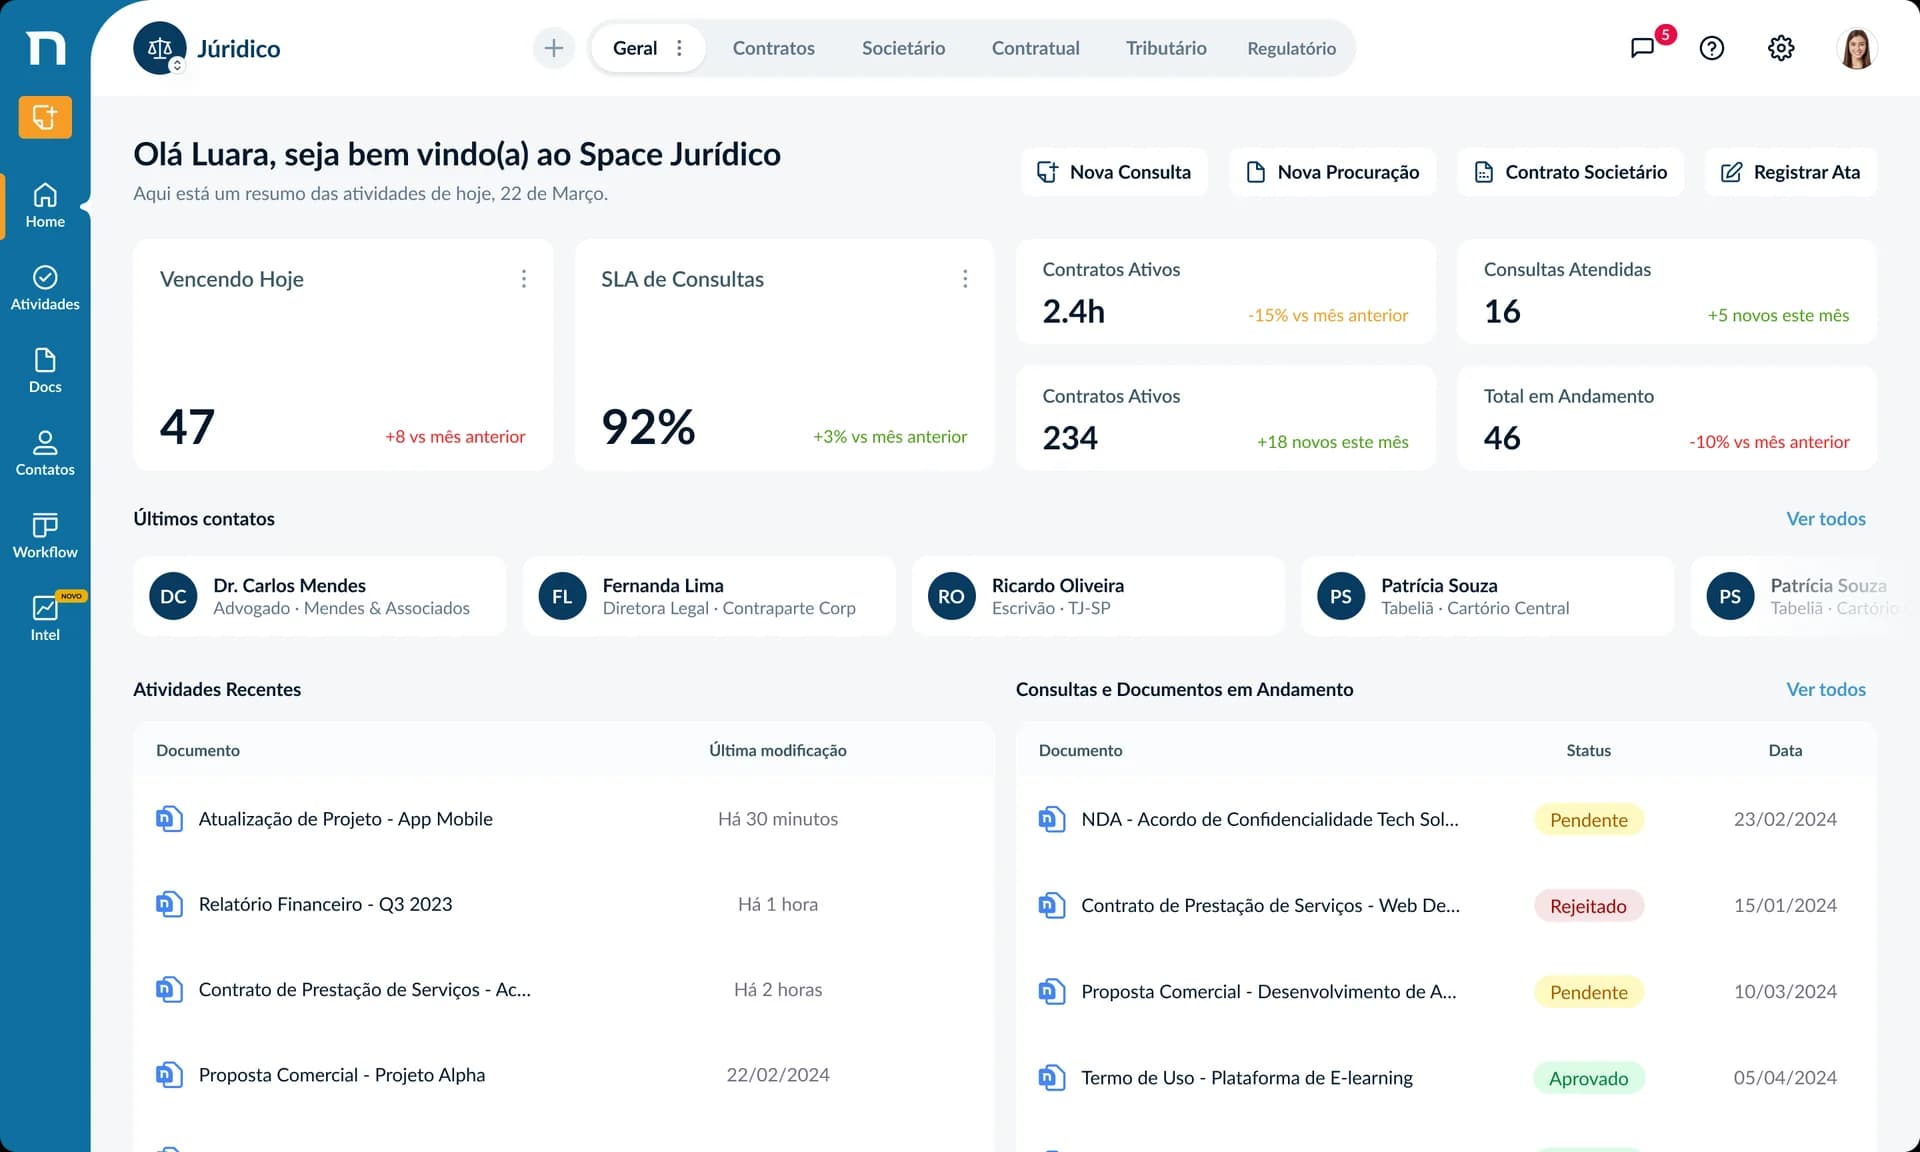Switch to the Contratual tab

[x=1035, y=48]
